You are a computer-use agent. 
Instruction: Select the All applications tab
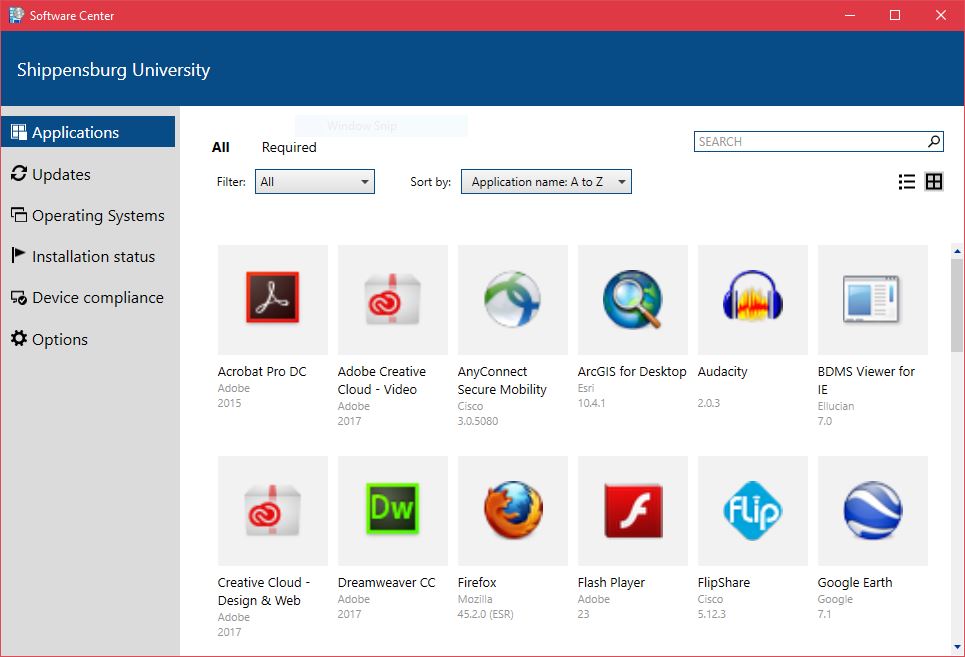click(x=221, y=147)
